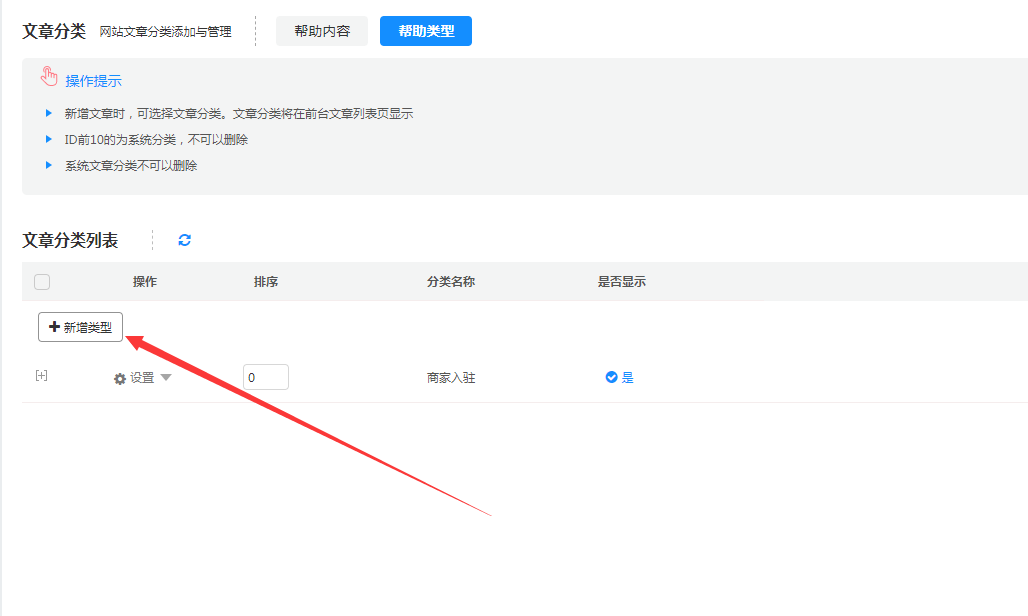Click the 操作 column header
Screen dimensions: 1028x616
tap(145, 282)
